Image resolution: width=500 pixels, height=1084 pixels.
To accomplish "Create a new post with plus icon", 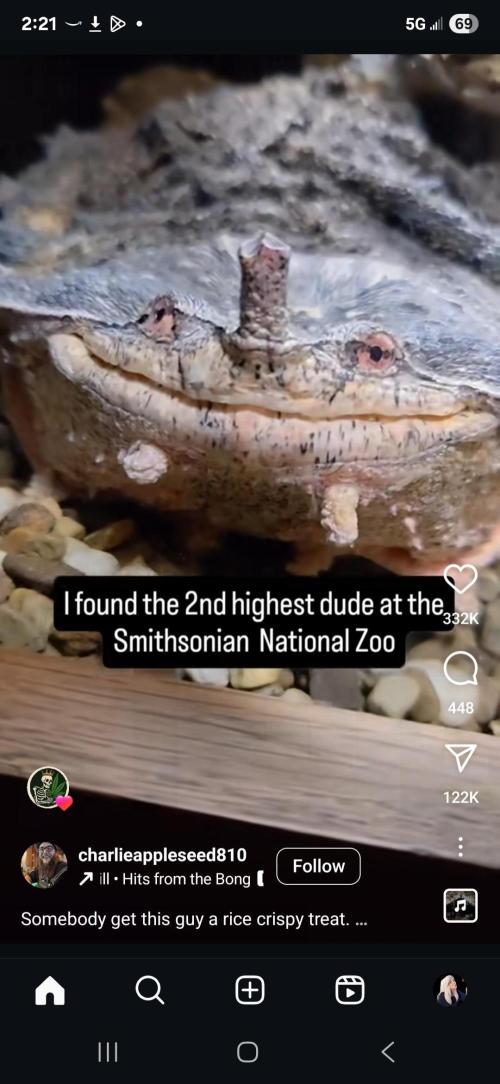I will [x=250, y=991].
